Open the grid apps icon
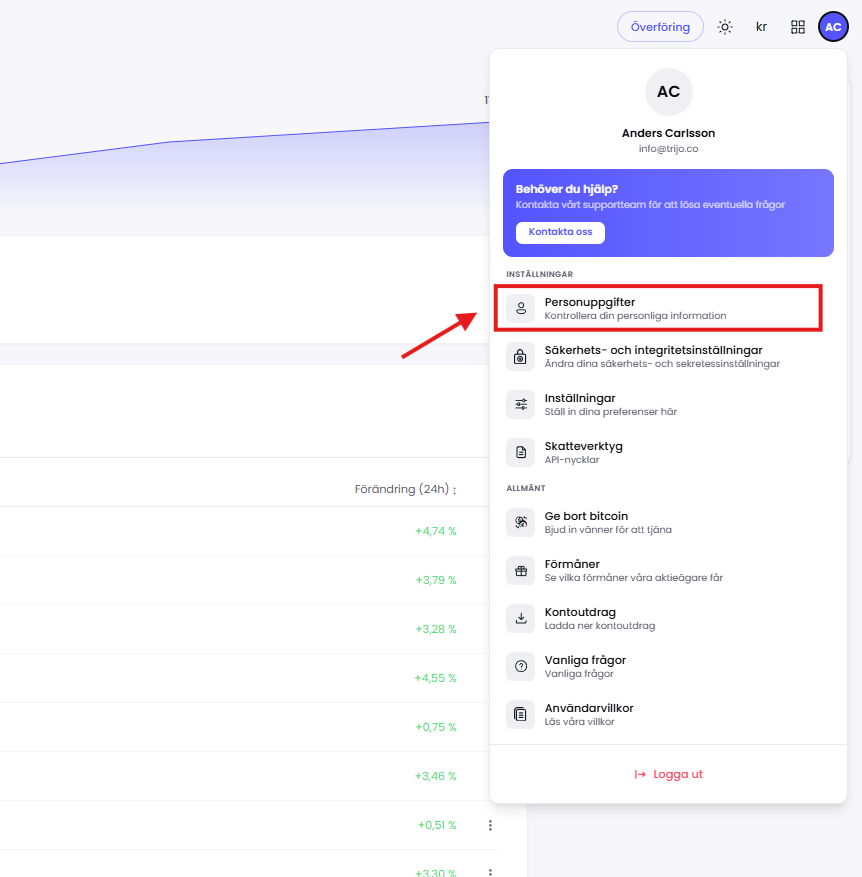The image size is (862, 877). click(x=798, y=27)
